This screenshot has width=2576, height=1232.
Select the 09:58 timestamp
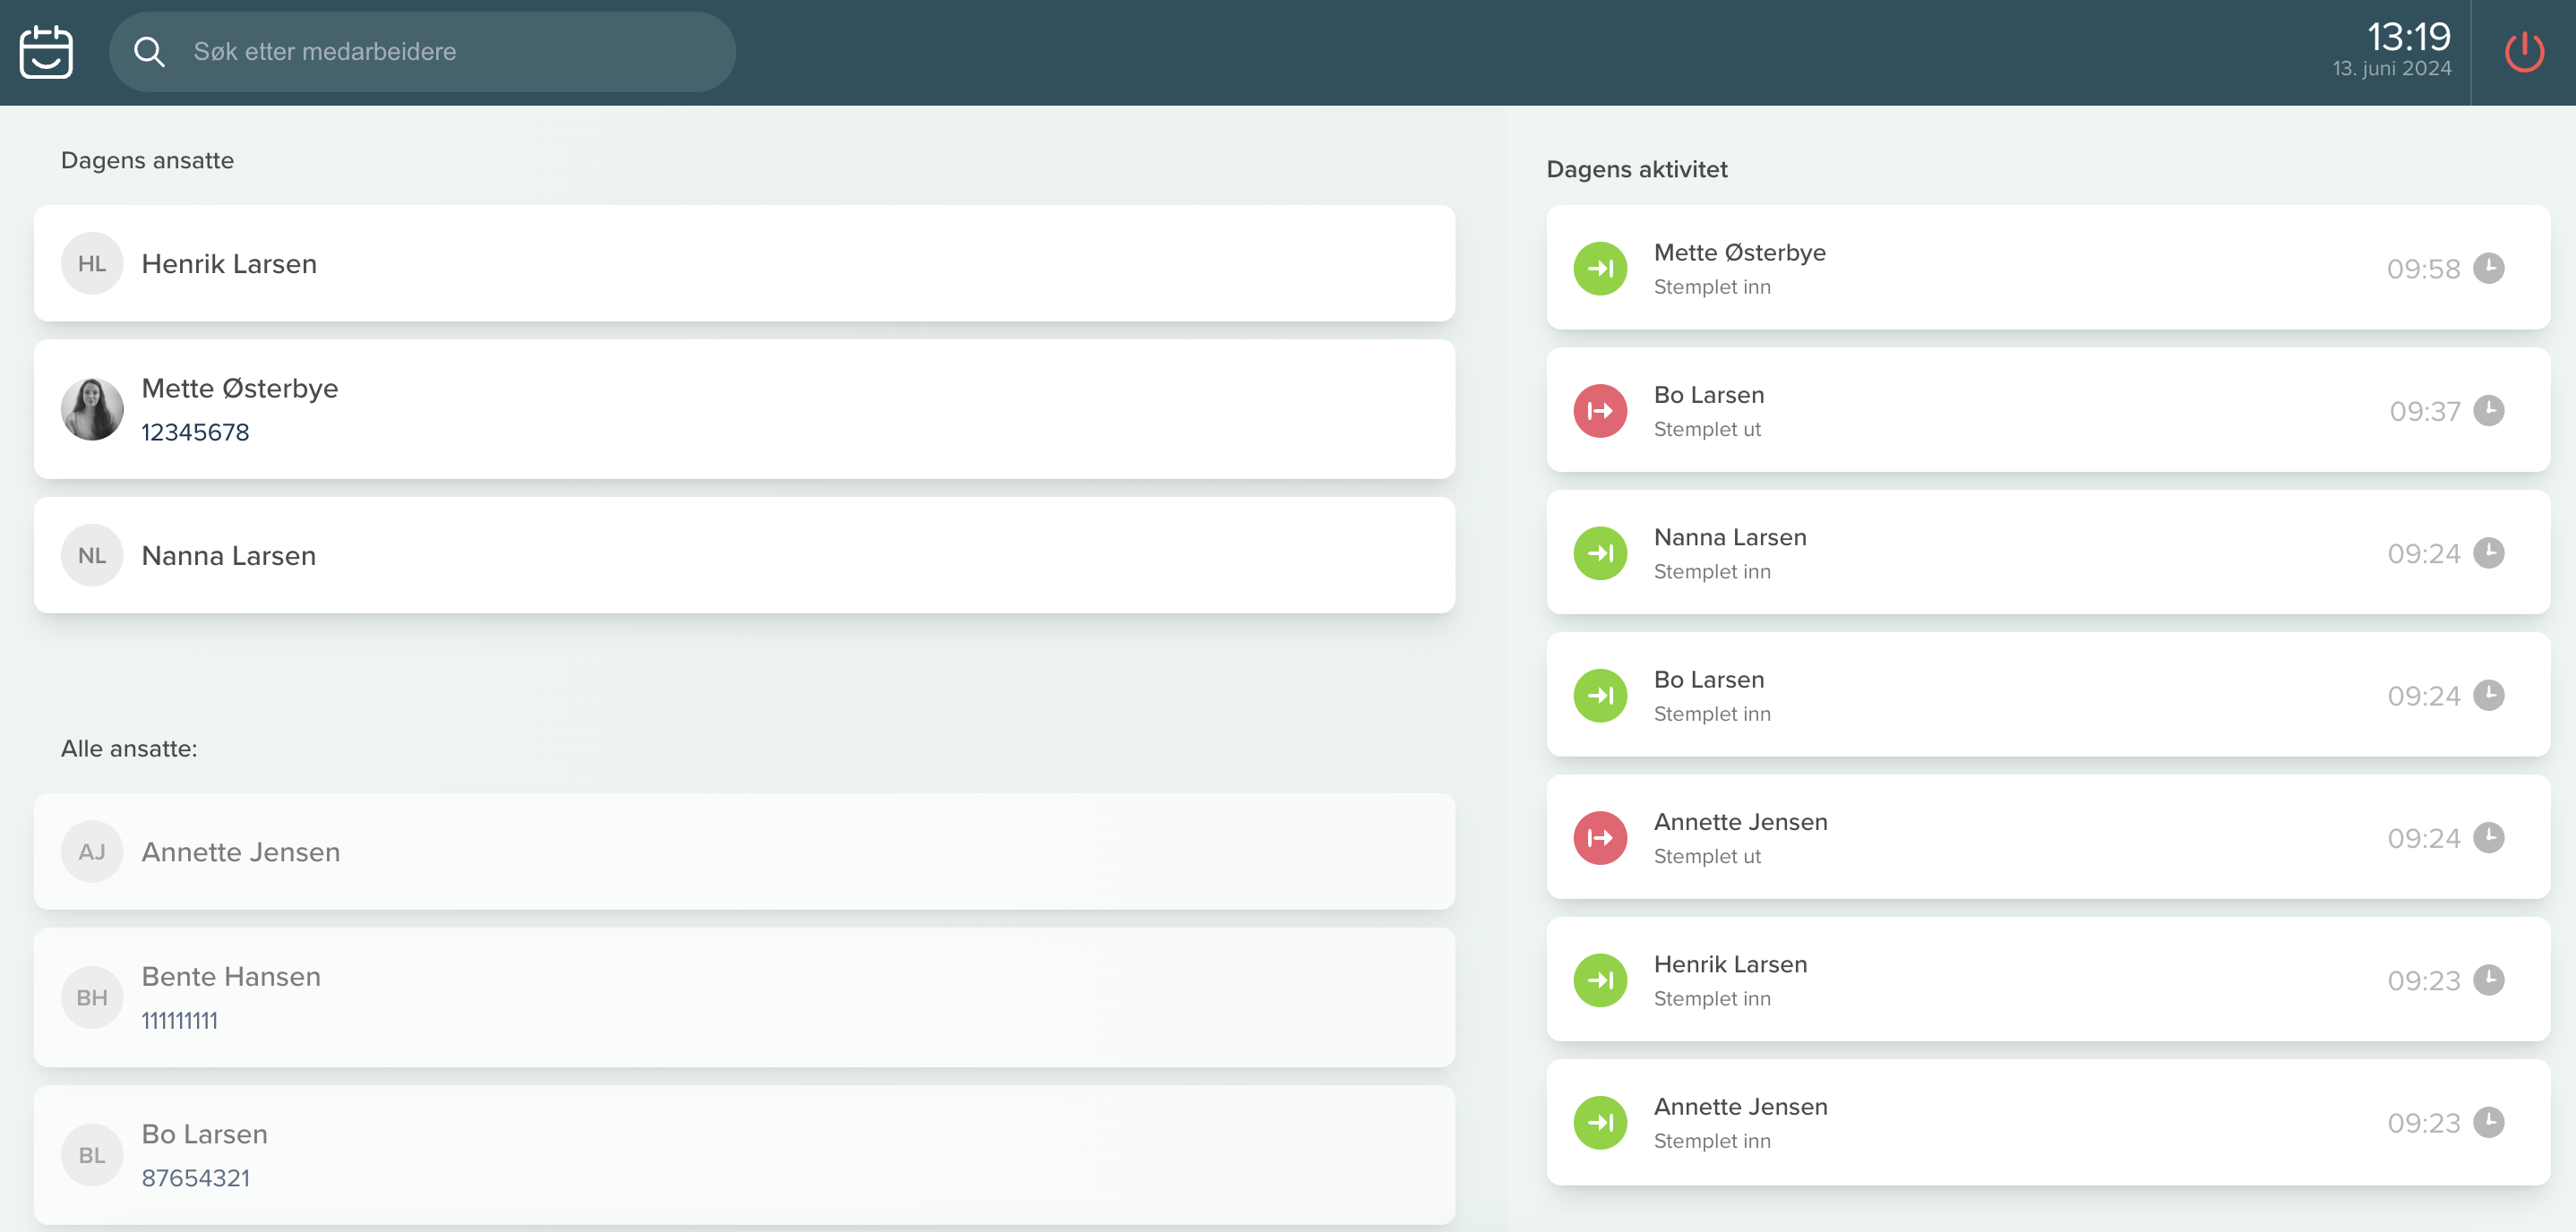click(x=2423, y=269)
